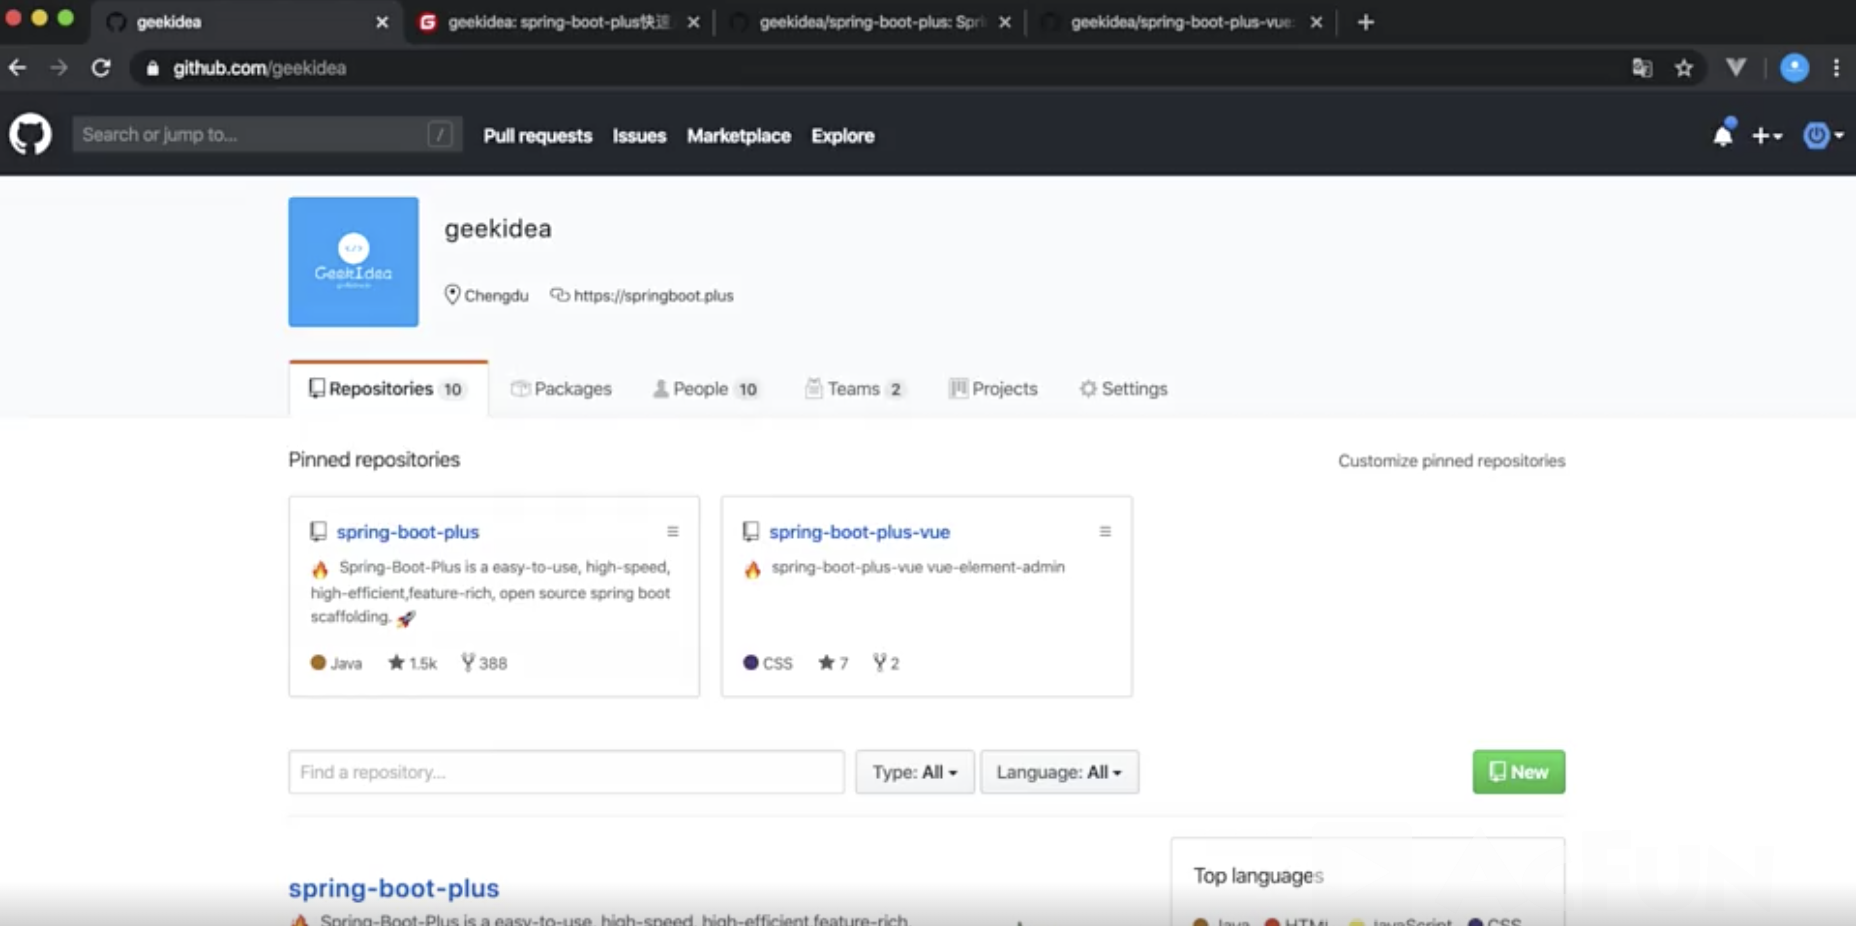1856x926 pixels.
Task: Open notifications bell icon
Action: click(1722, 135)
